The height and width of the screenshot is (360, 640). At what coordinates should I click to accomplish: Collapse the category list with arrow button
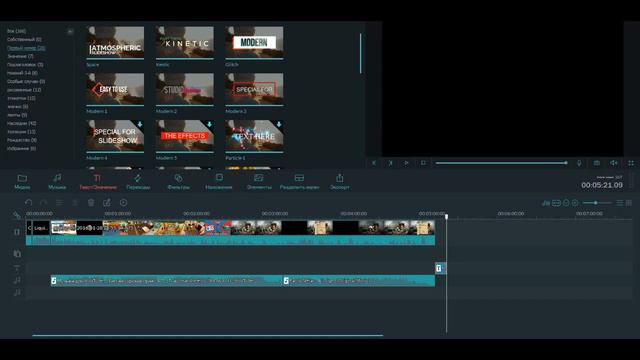pyautogui.click(x=70, y=31)
